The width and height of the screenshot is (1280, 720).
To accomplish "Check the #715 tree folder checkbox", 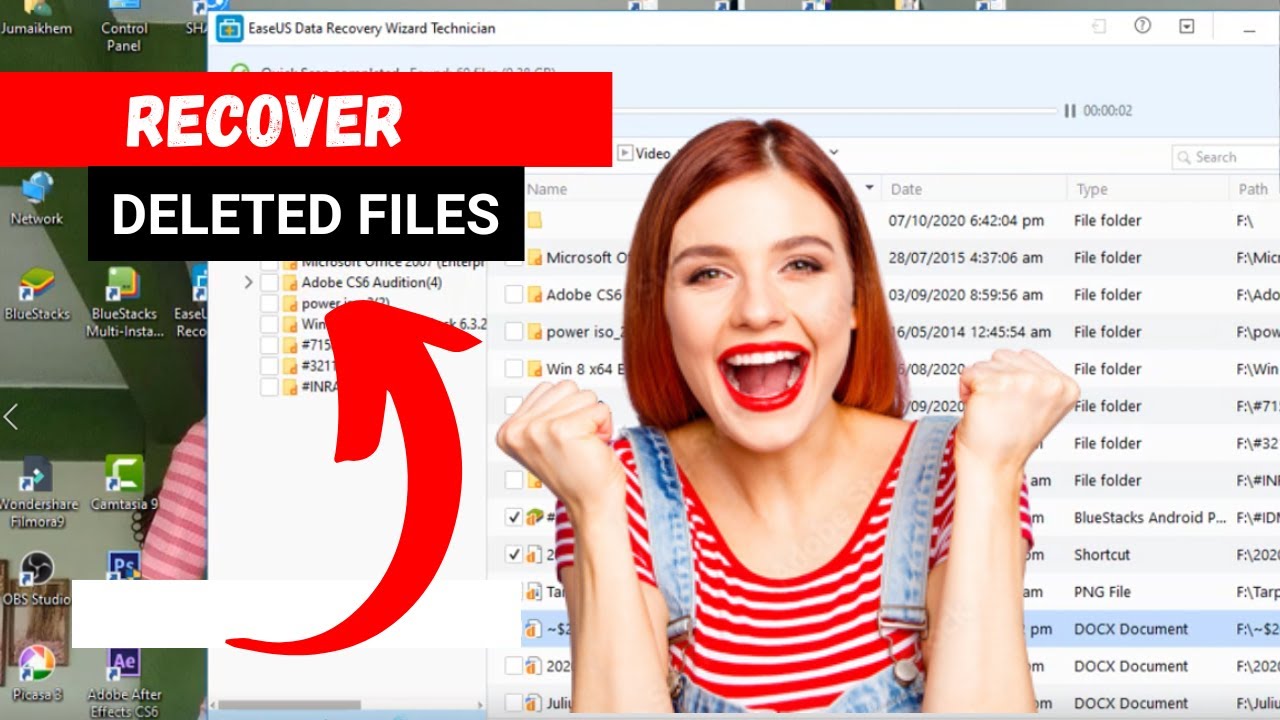I will (x=269, y=345).
